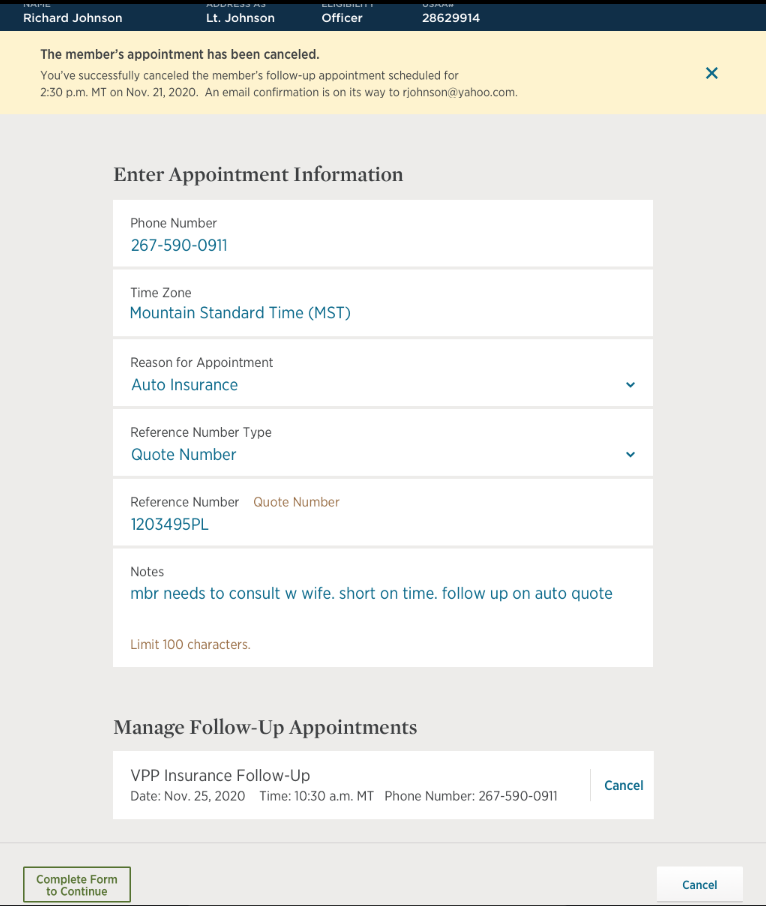Click the appointment has been canceled heading
This screenshot has height=906, width=766.
coord(180,54)
